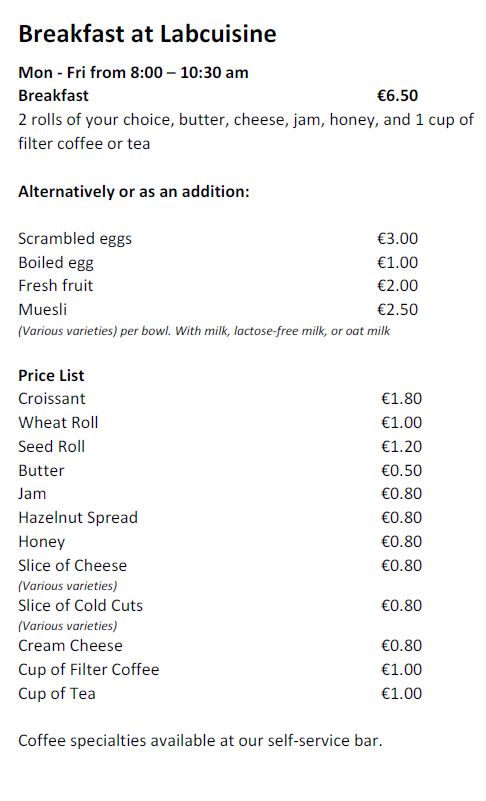Click the €6.50 breakfast price
Image resolution: width=486 pixels, height=801 pixels.
coord(398,96)
